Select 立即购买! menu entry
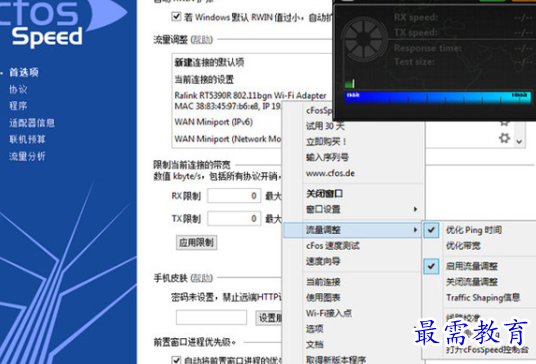The image size is (536, 364). (x=326, y=141)
